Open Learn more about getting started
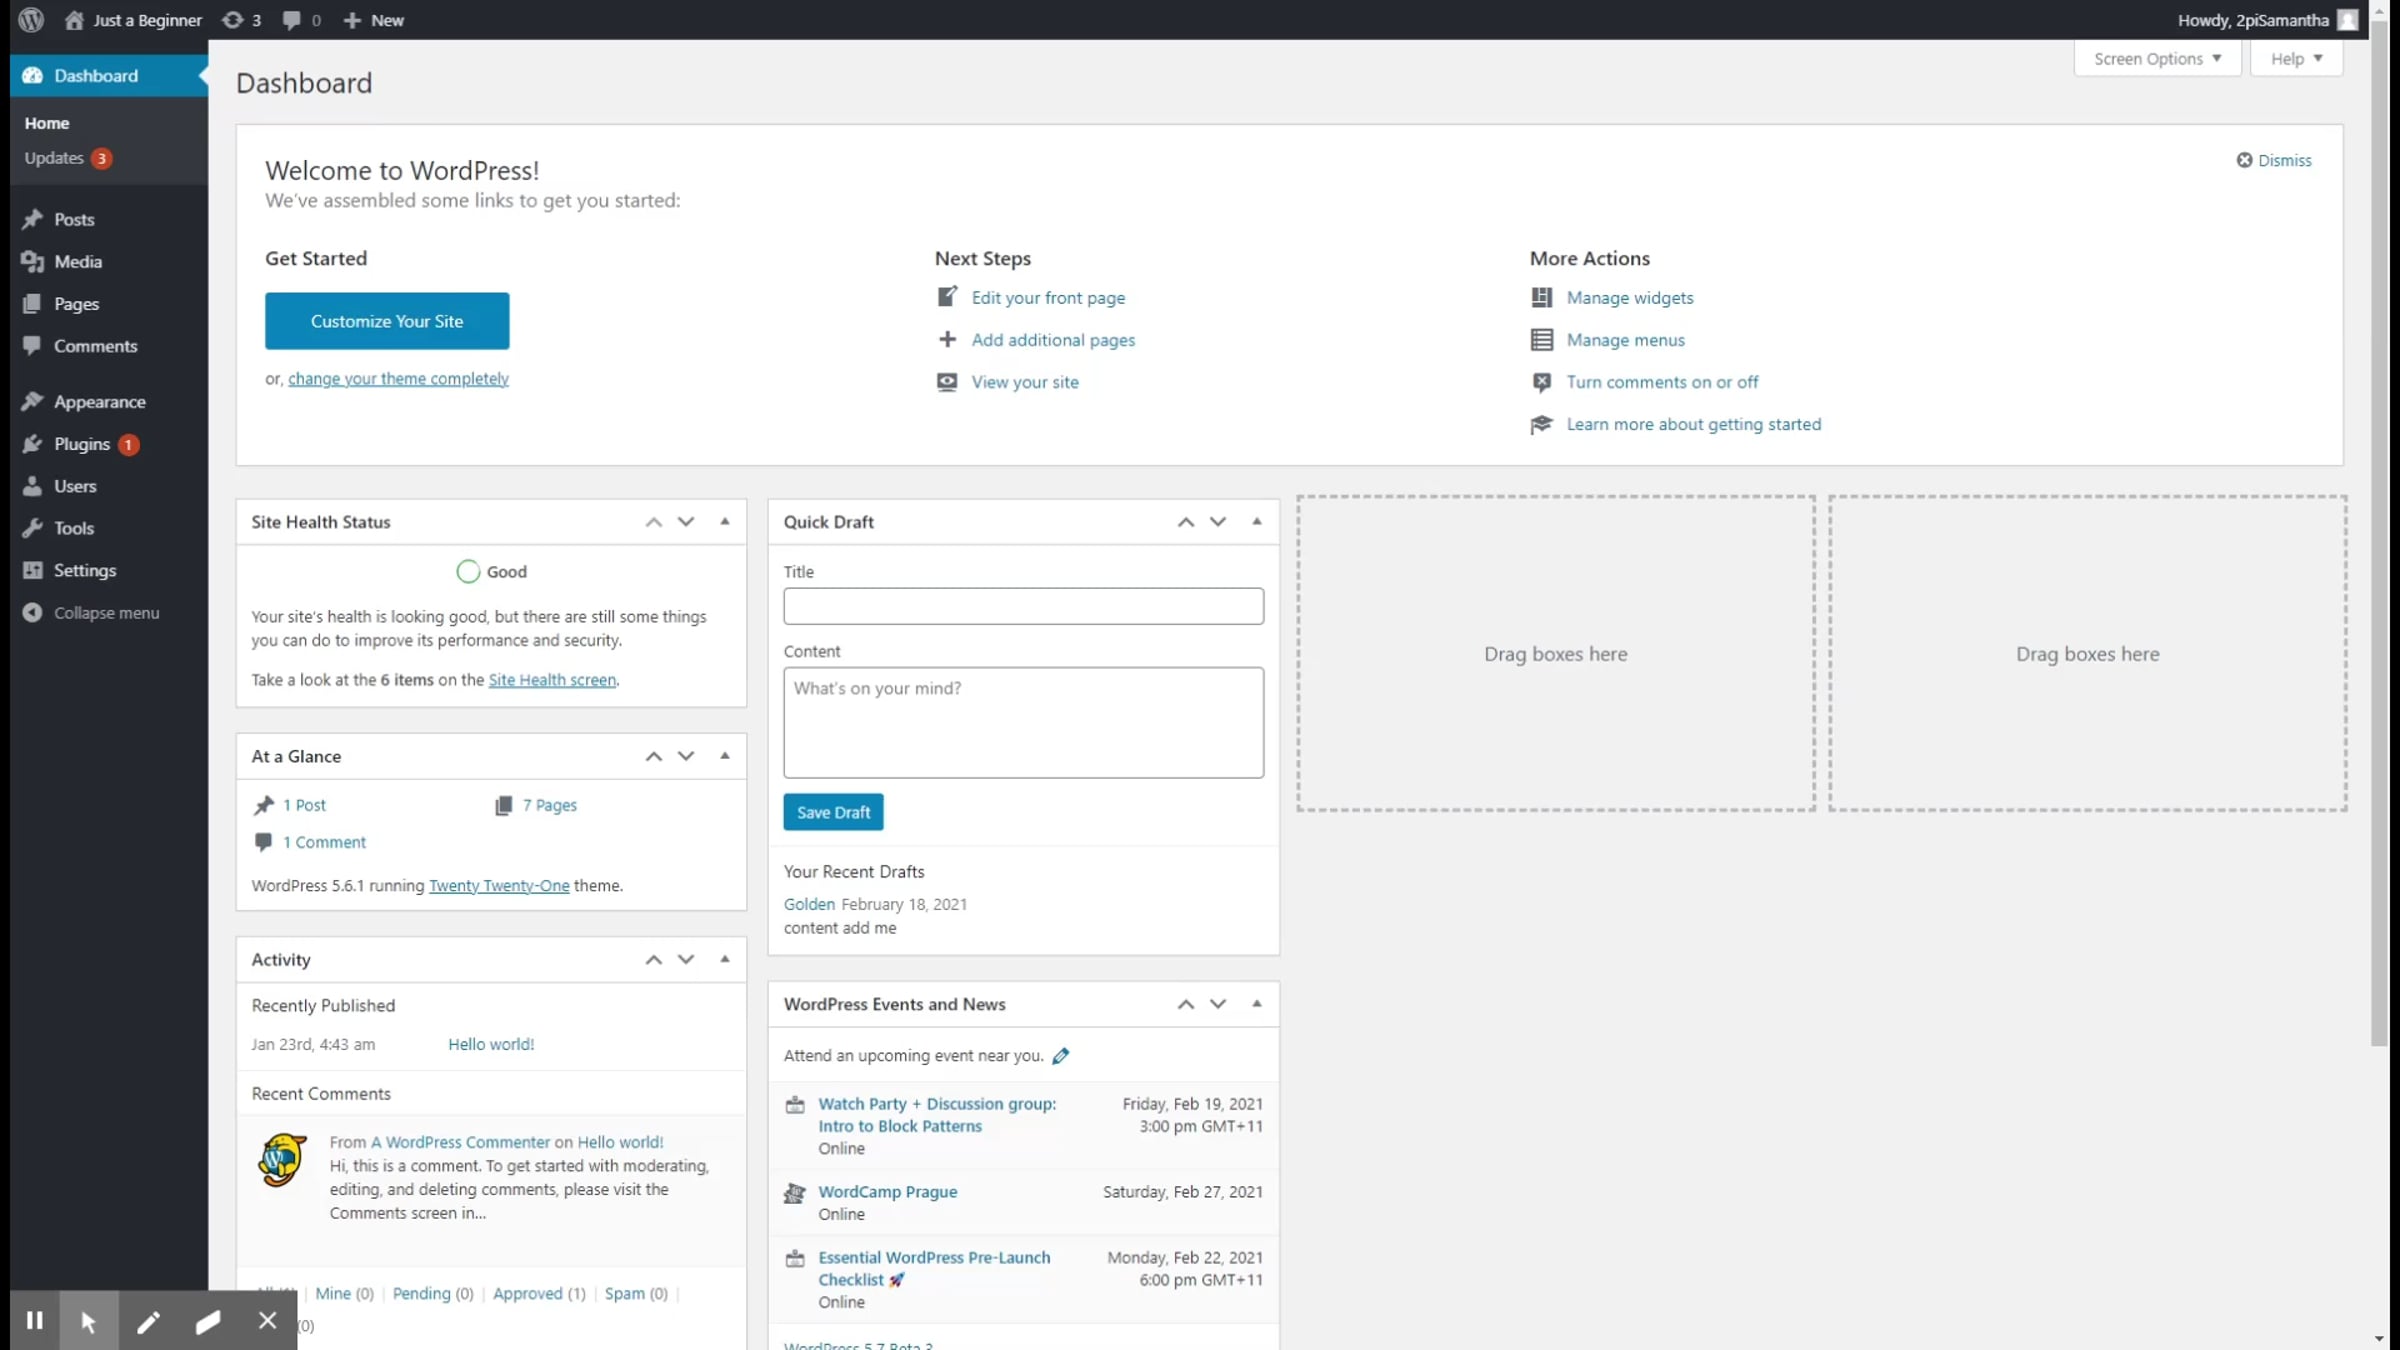Image resolution: width=2400 pixels, height=1350 pixels. [x=1694, y=424]
